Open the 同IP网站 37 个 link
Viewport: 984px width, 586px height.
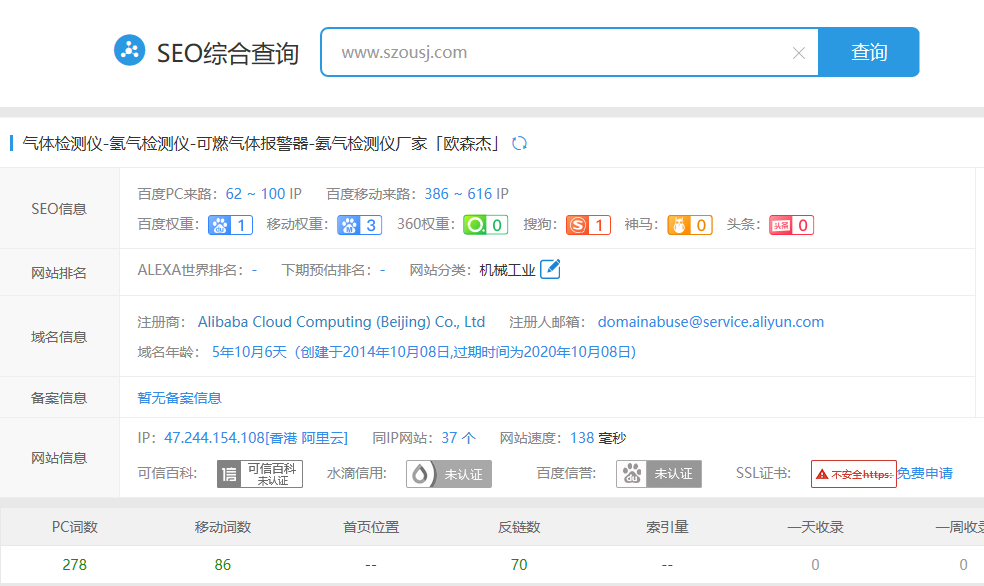click(459, 438)
